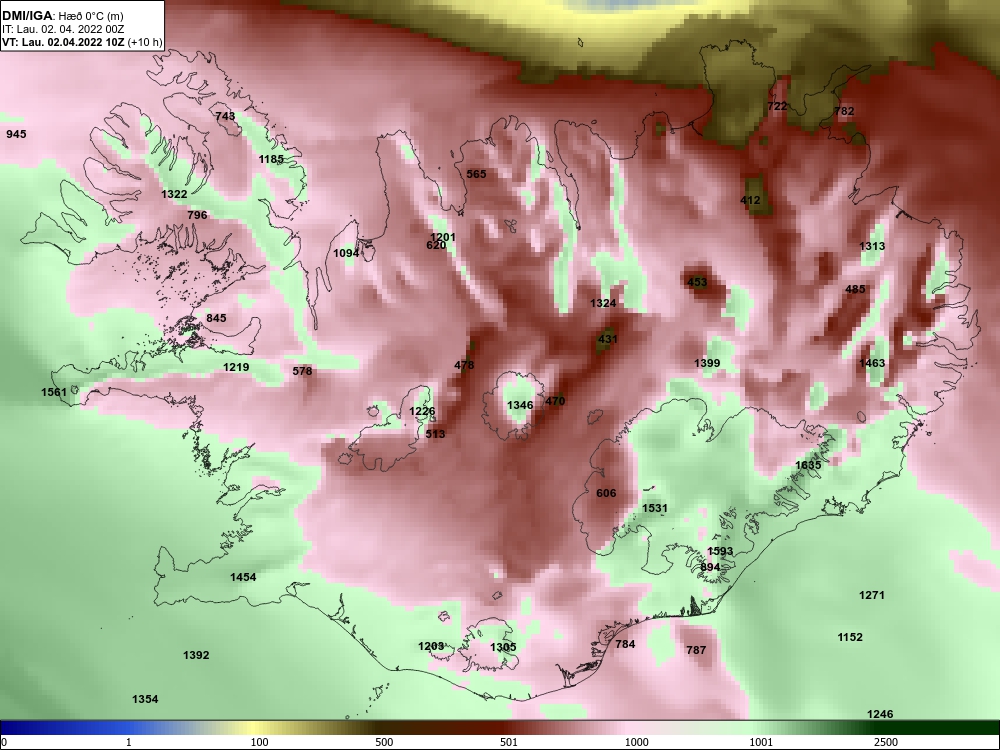Select the 1226 value on the glacier
1000x750 pixels.
(422, 411)
